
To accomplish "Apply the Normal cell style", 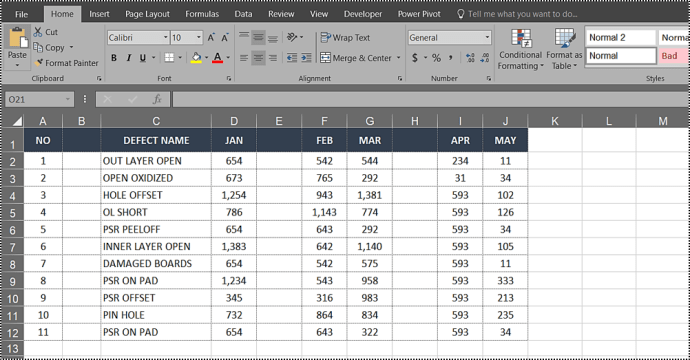I will tap(621, 56).
